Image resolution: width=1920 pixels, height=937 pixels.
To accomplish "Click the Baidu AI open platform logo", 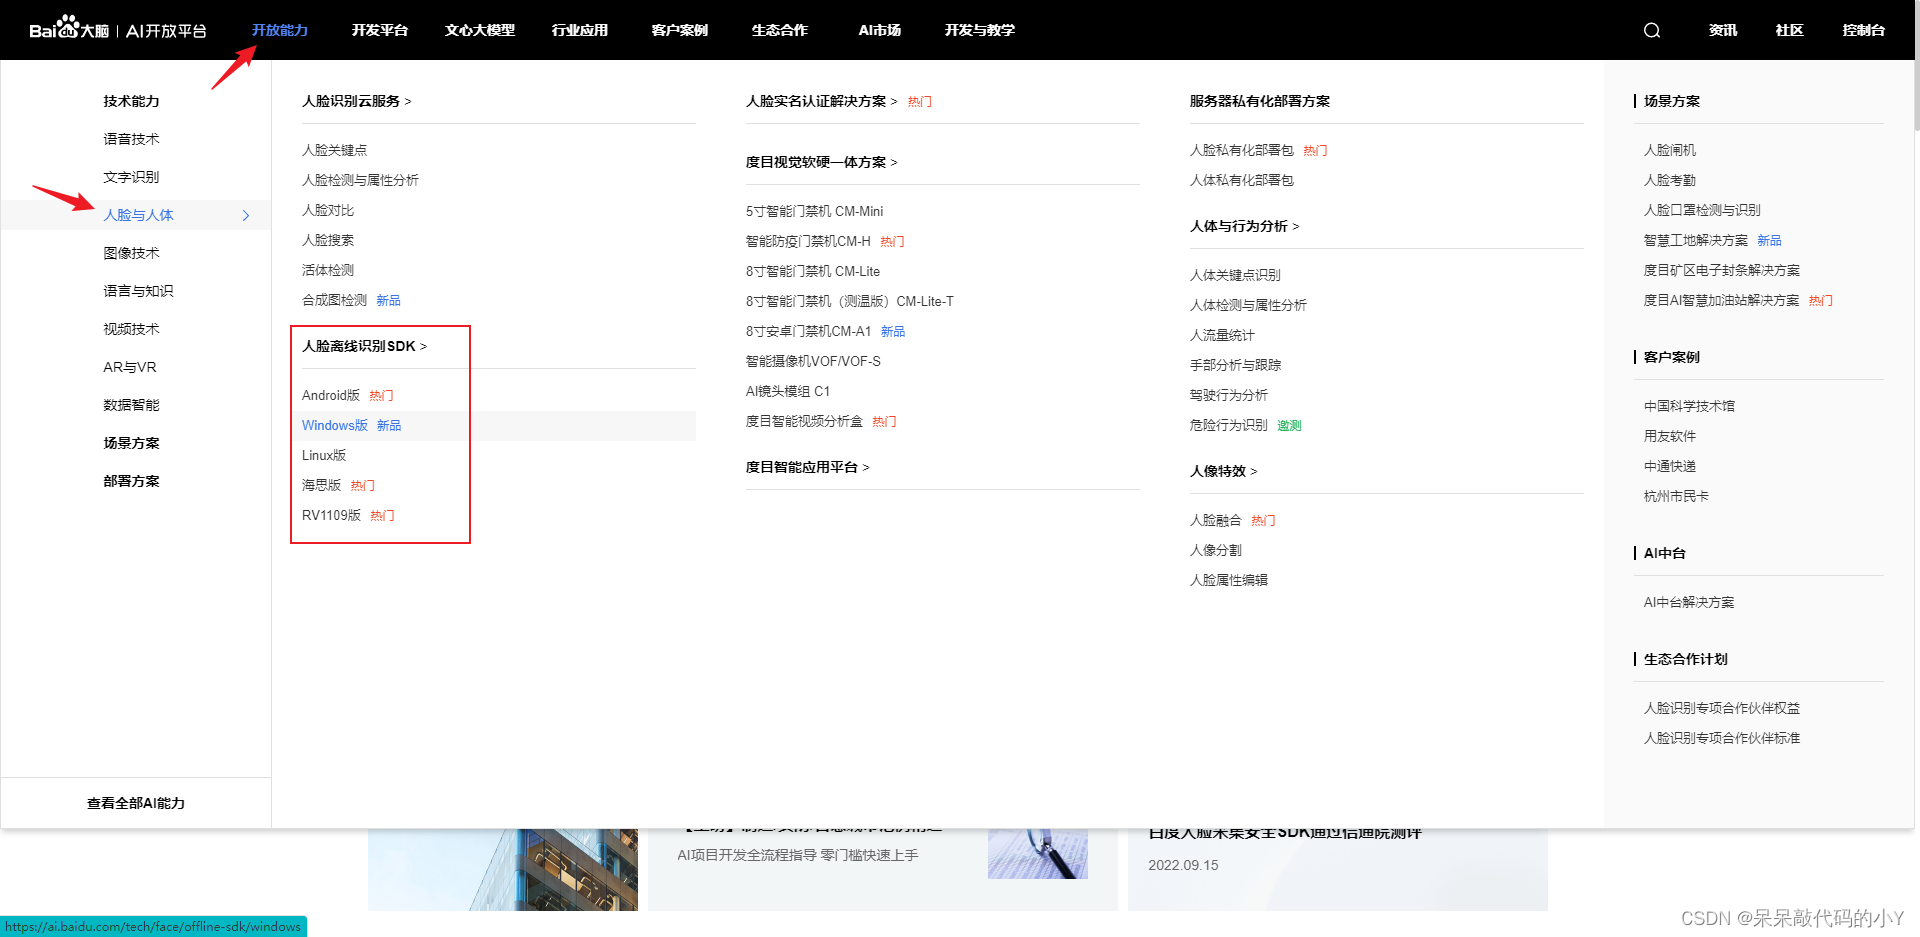I will 118,29.
